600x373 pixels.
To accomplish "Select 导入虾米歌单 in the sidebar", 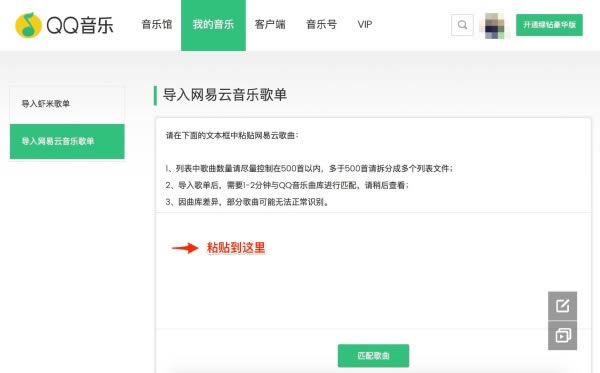I will click(x=67, y=104).
